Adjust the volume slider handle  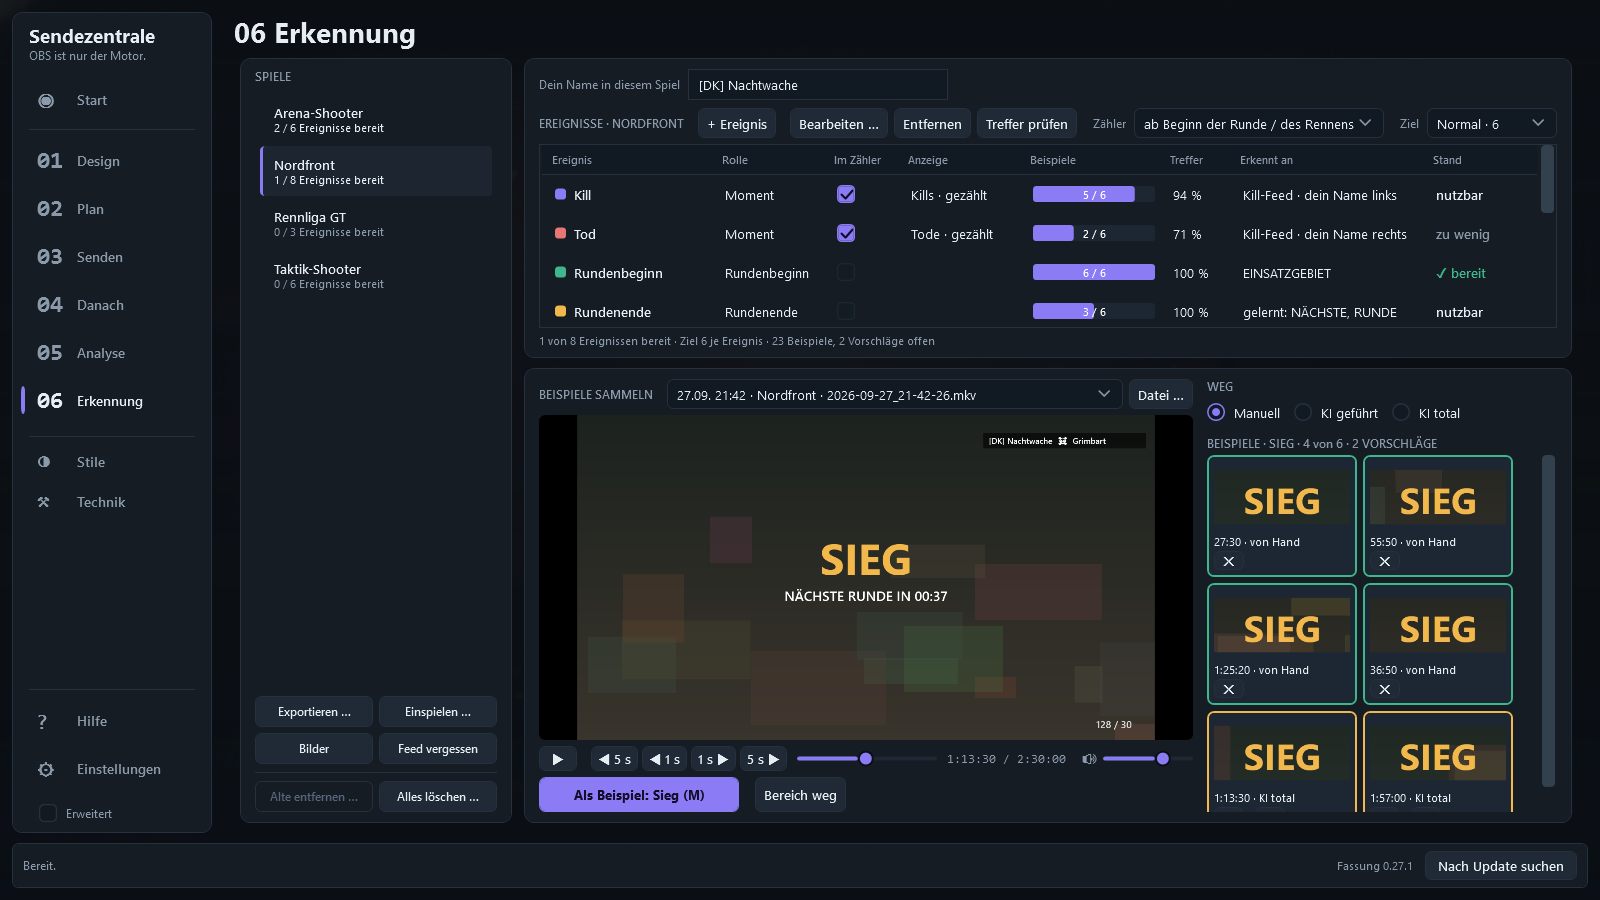[x=1162, y=759]
